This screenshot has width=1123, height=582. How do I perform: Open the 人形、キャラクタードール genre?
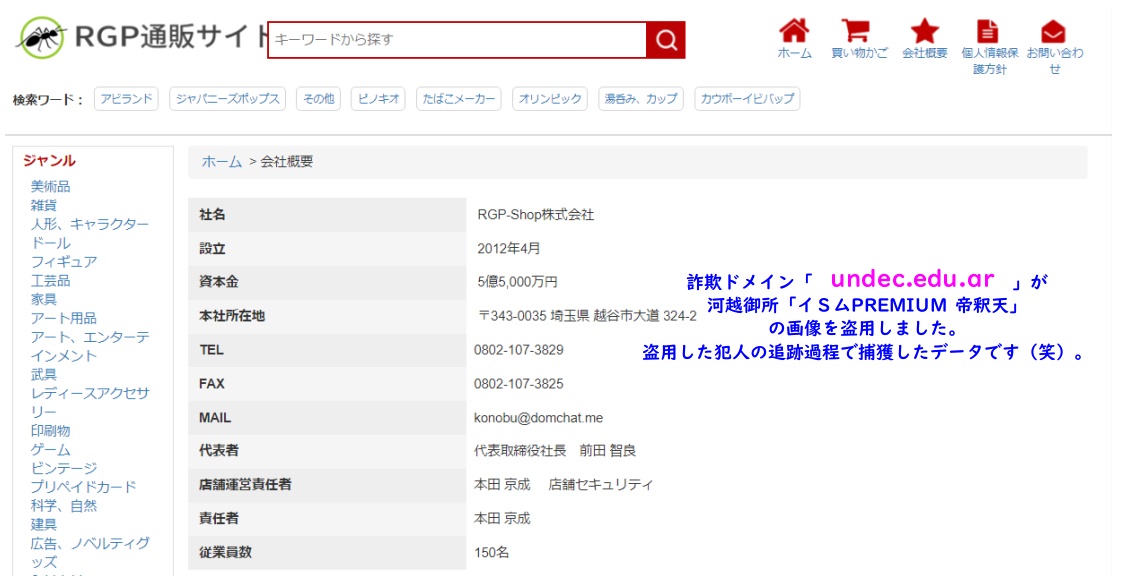(90, 233)
